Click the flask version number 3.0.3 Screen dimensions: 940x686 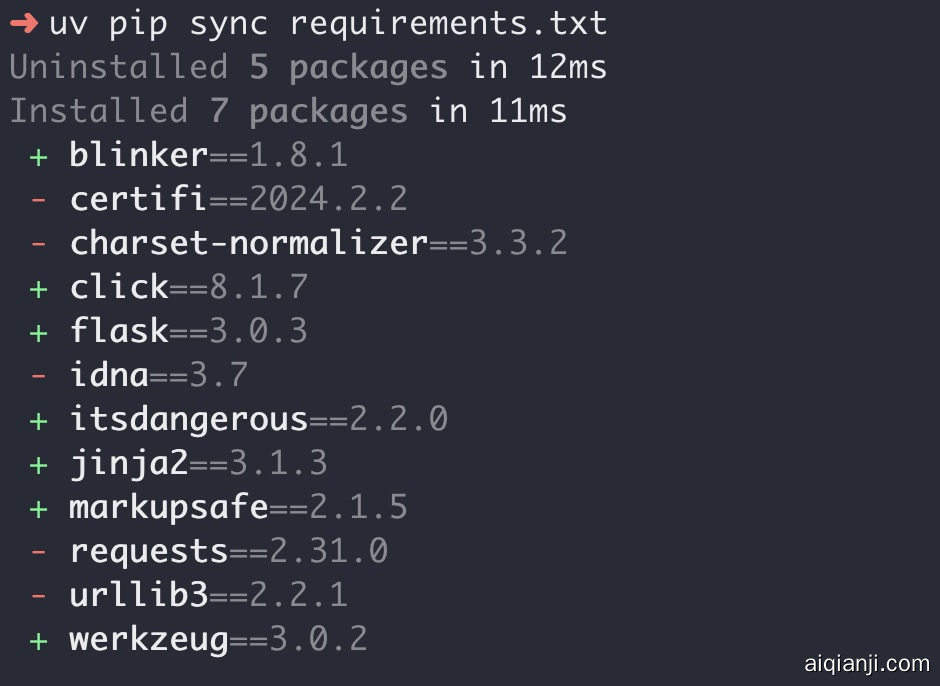click(x=258, y=331)
